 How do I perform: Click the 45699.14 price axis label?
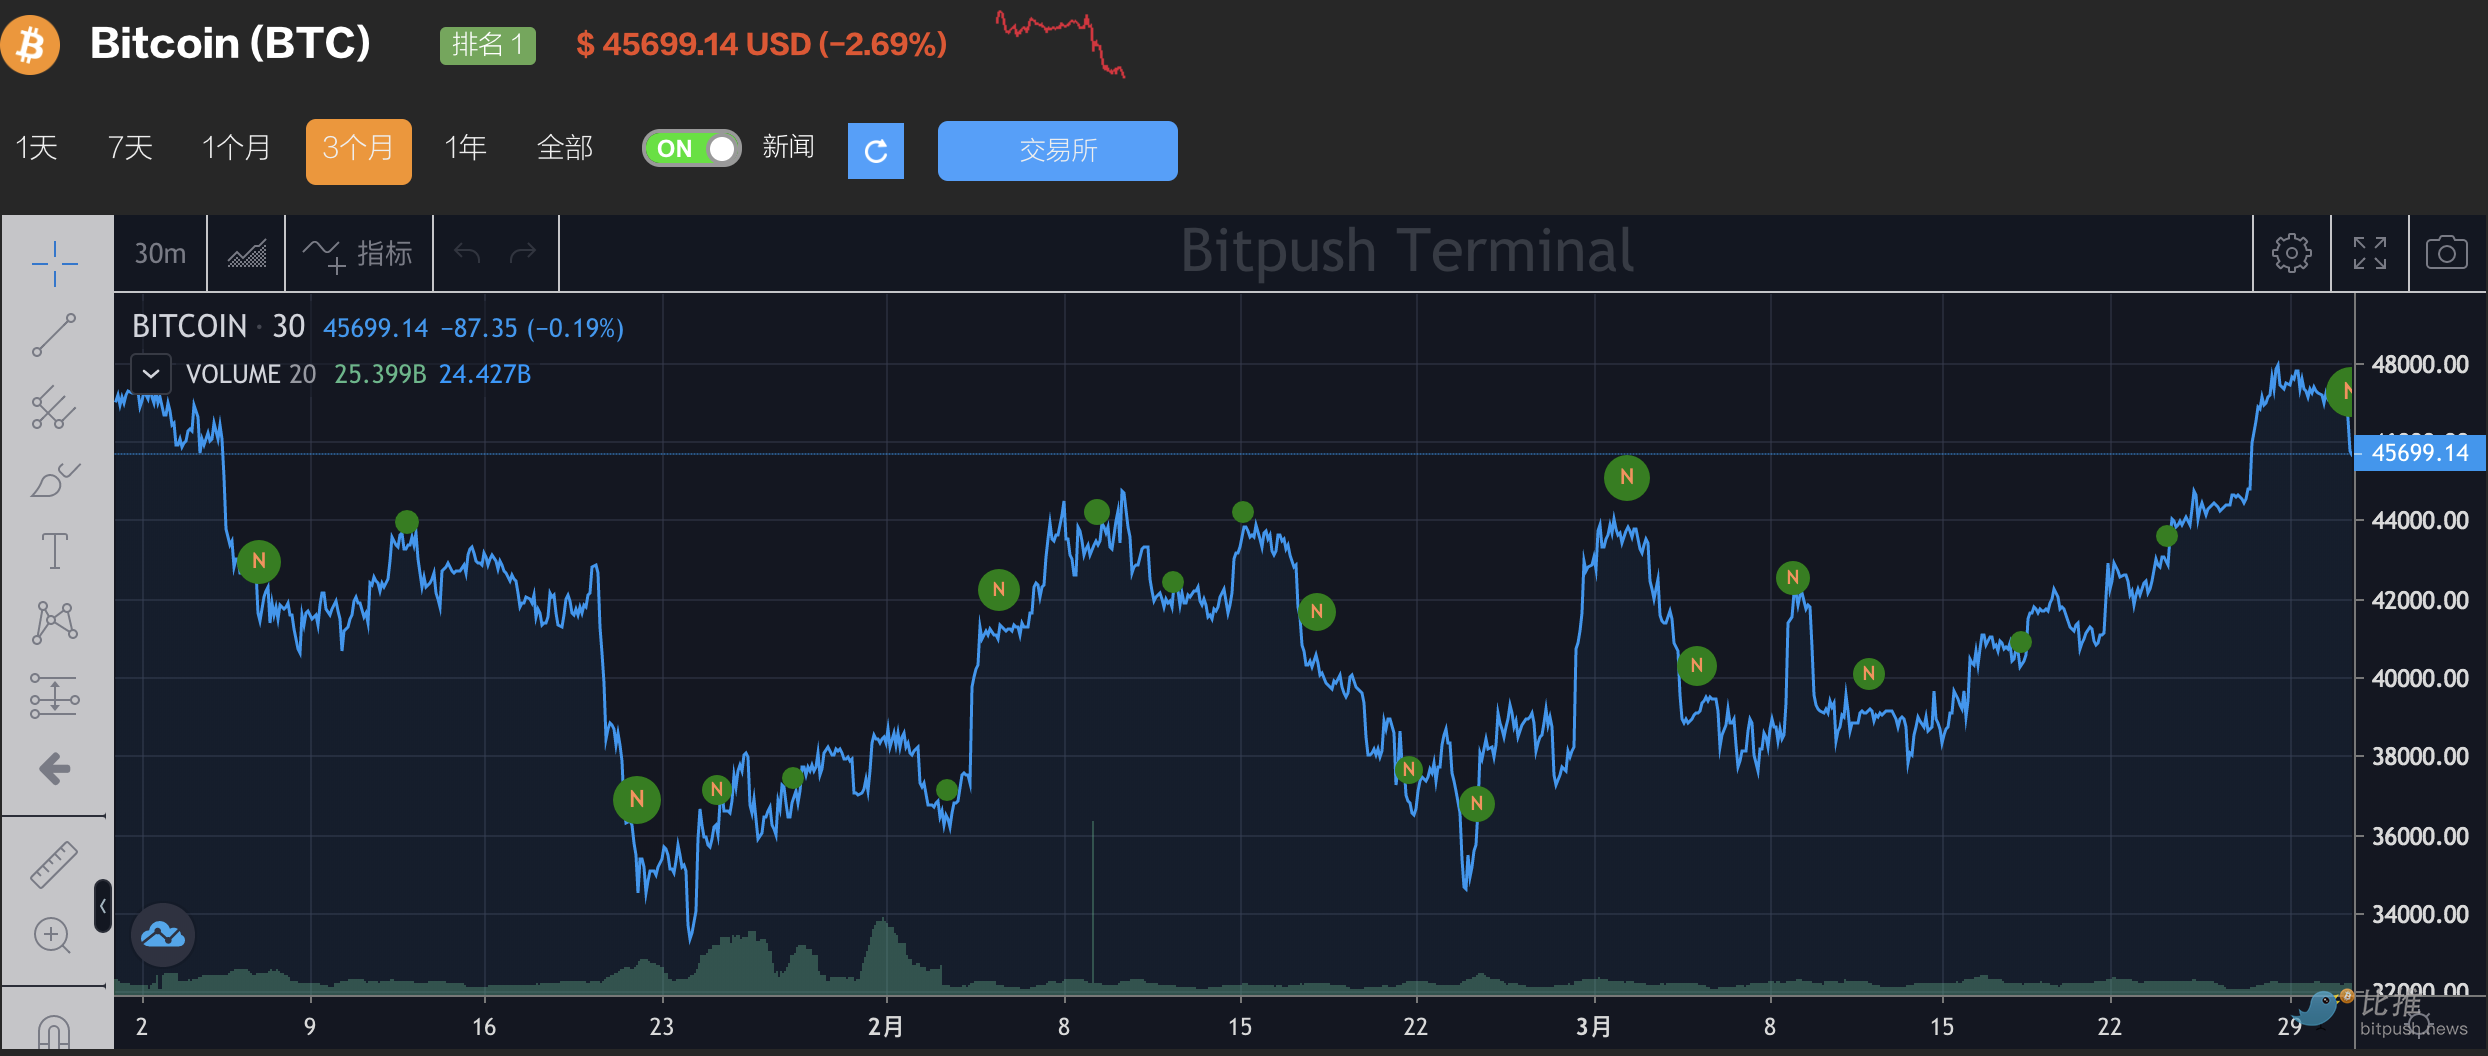[2420, 453]
